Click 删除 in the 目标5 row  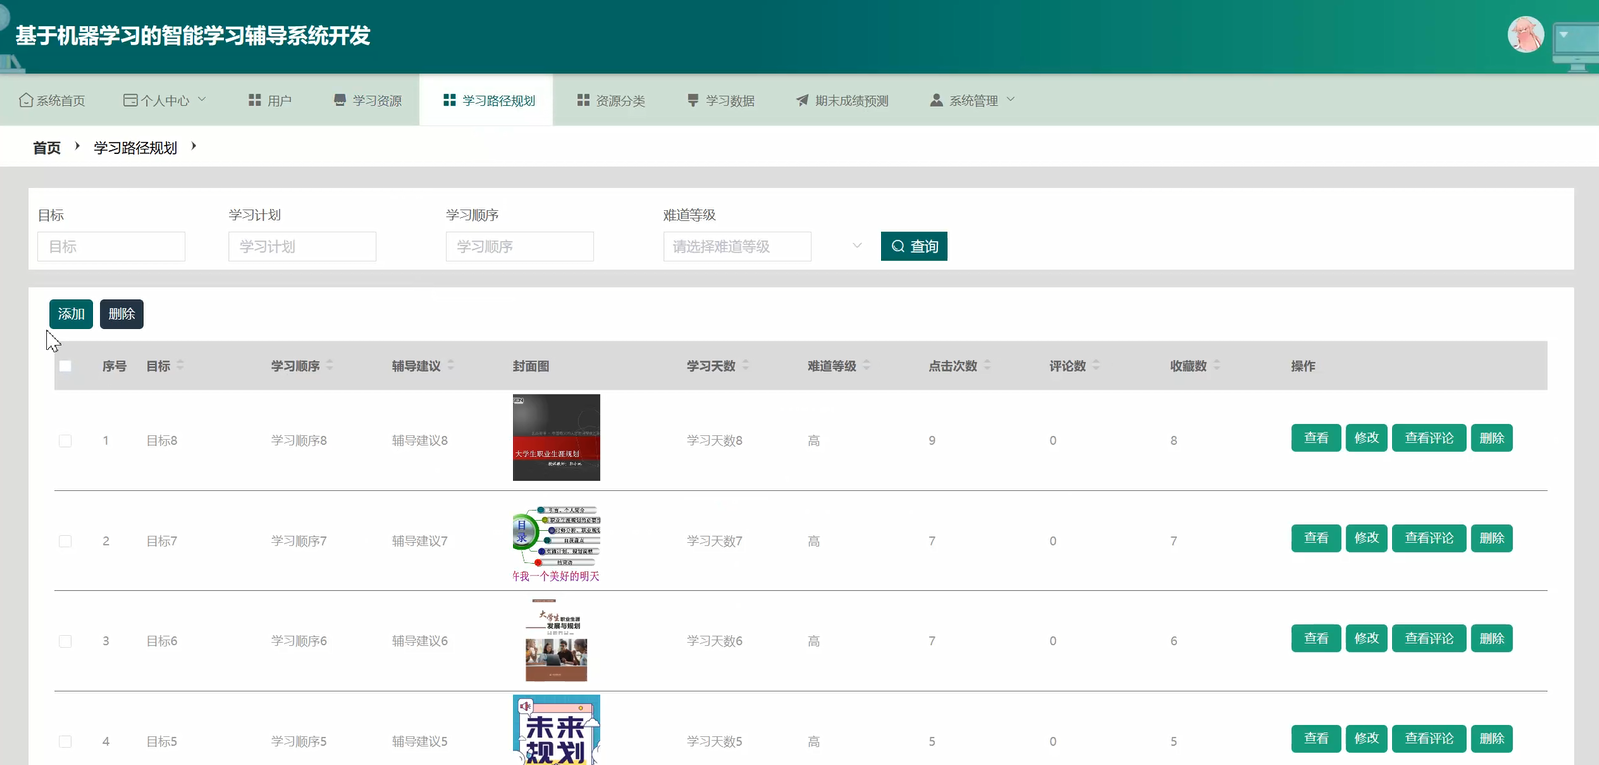pyautogui.click(x=1491, y=738)
